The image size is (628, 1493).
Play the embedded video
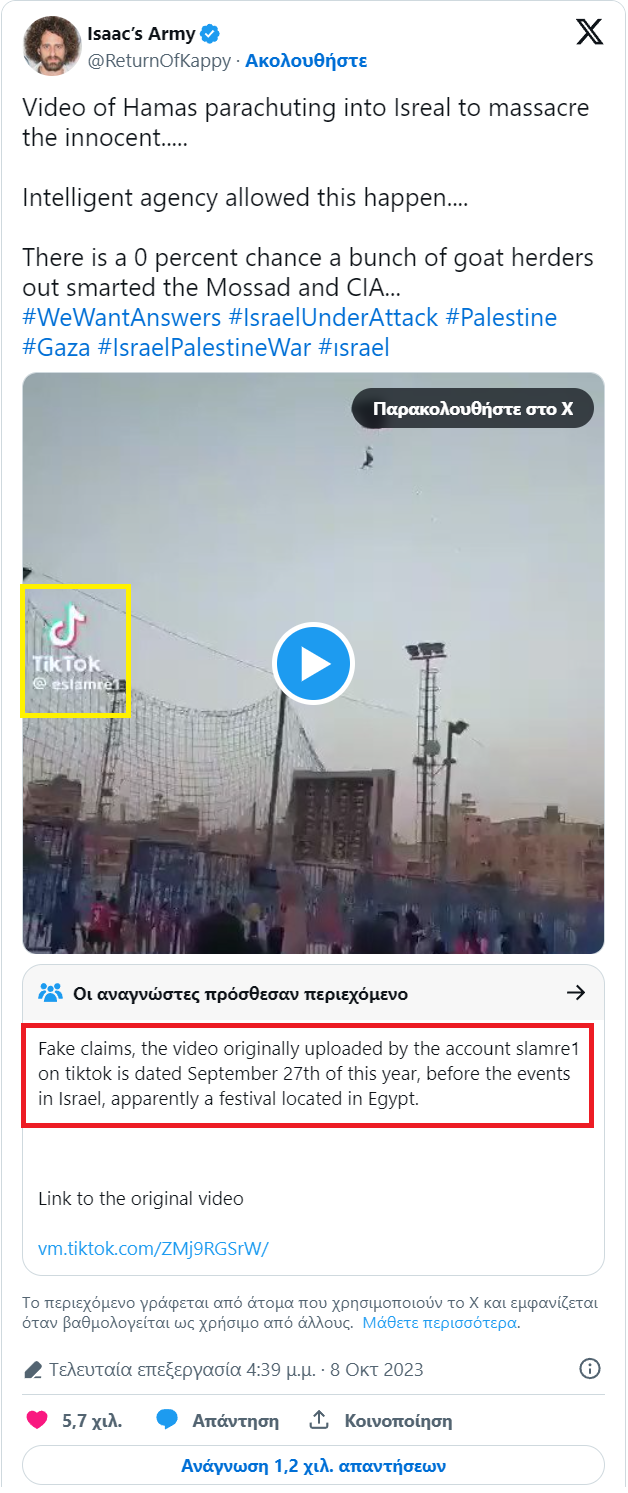tap(313, 663)
